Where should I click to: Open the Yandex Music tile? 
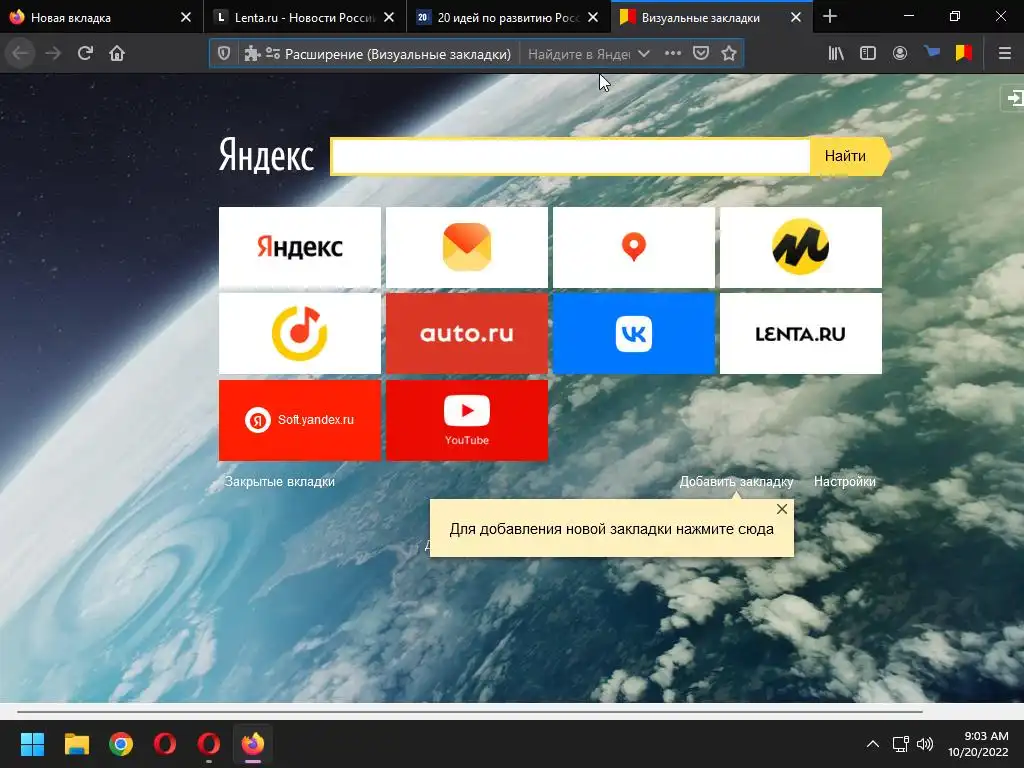point(300,334)
